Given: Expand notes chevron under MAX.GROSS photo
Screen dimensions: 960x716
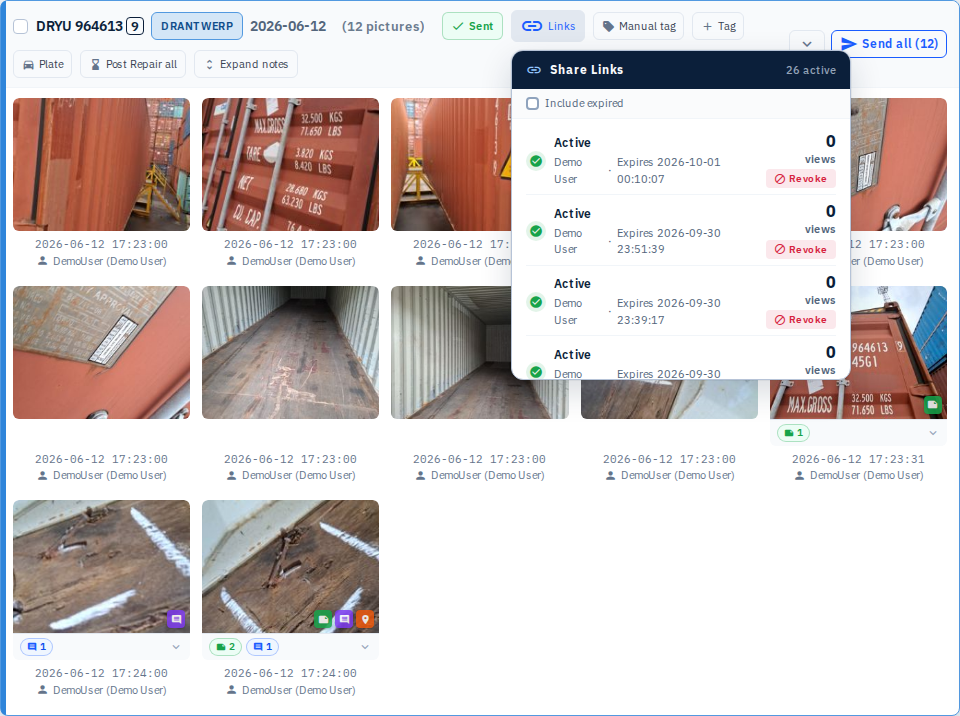Looking at the screenshot, I should point(932,433).
